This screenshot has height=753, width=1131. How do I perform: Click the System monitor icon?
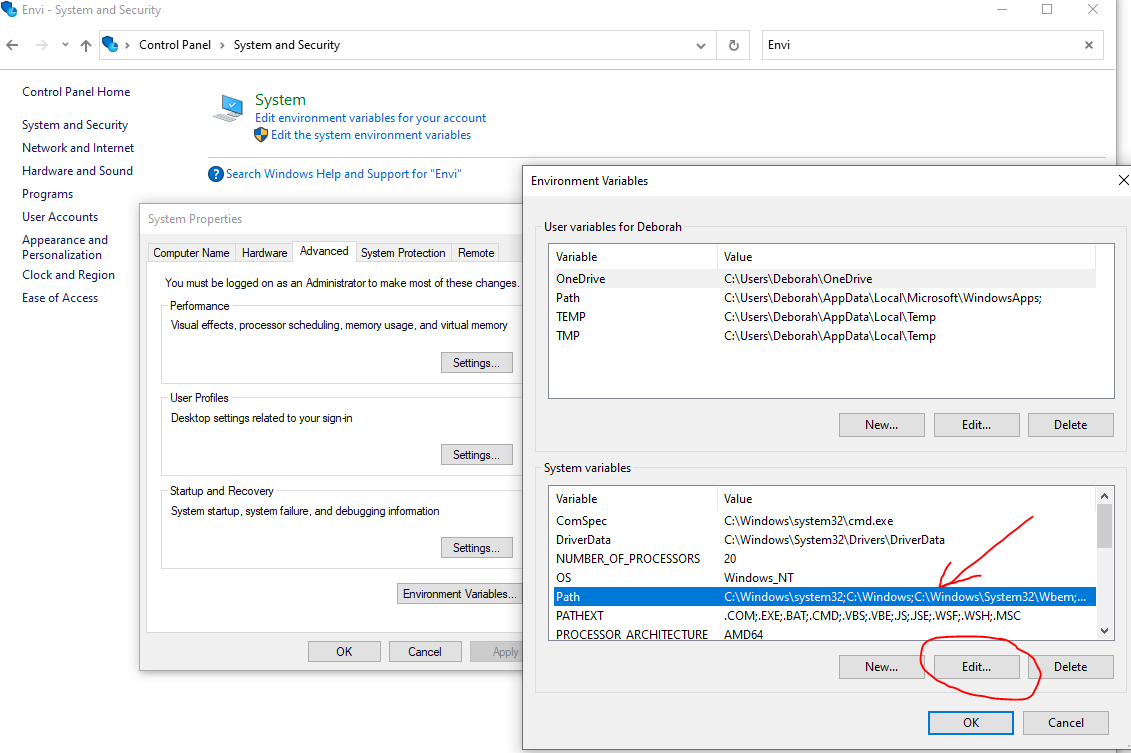(228, 107)
